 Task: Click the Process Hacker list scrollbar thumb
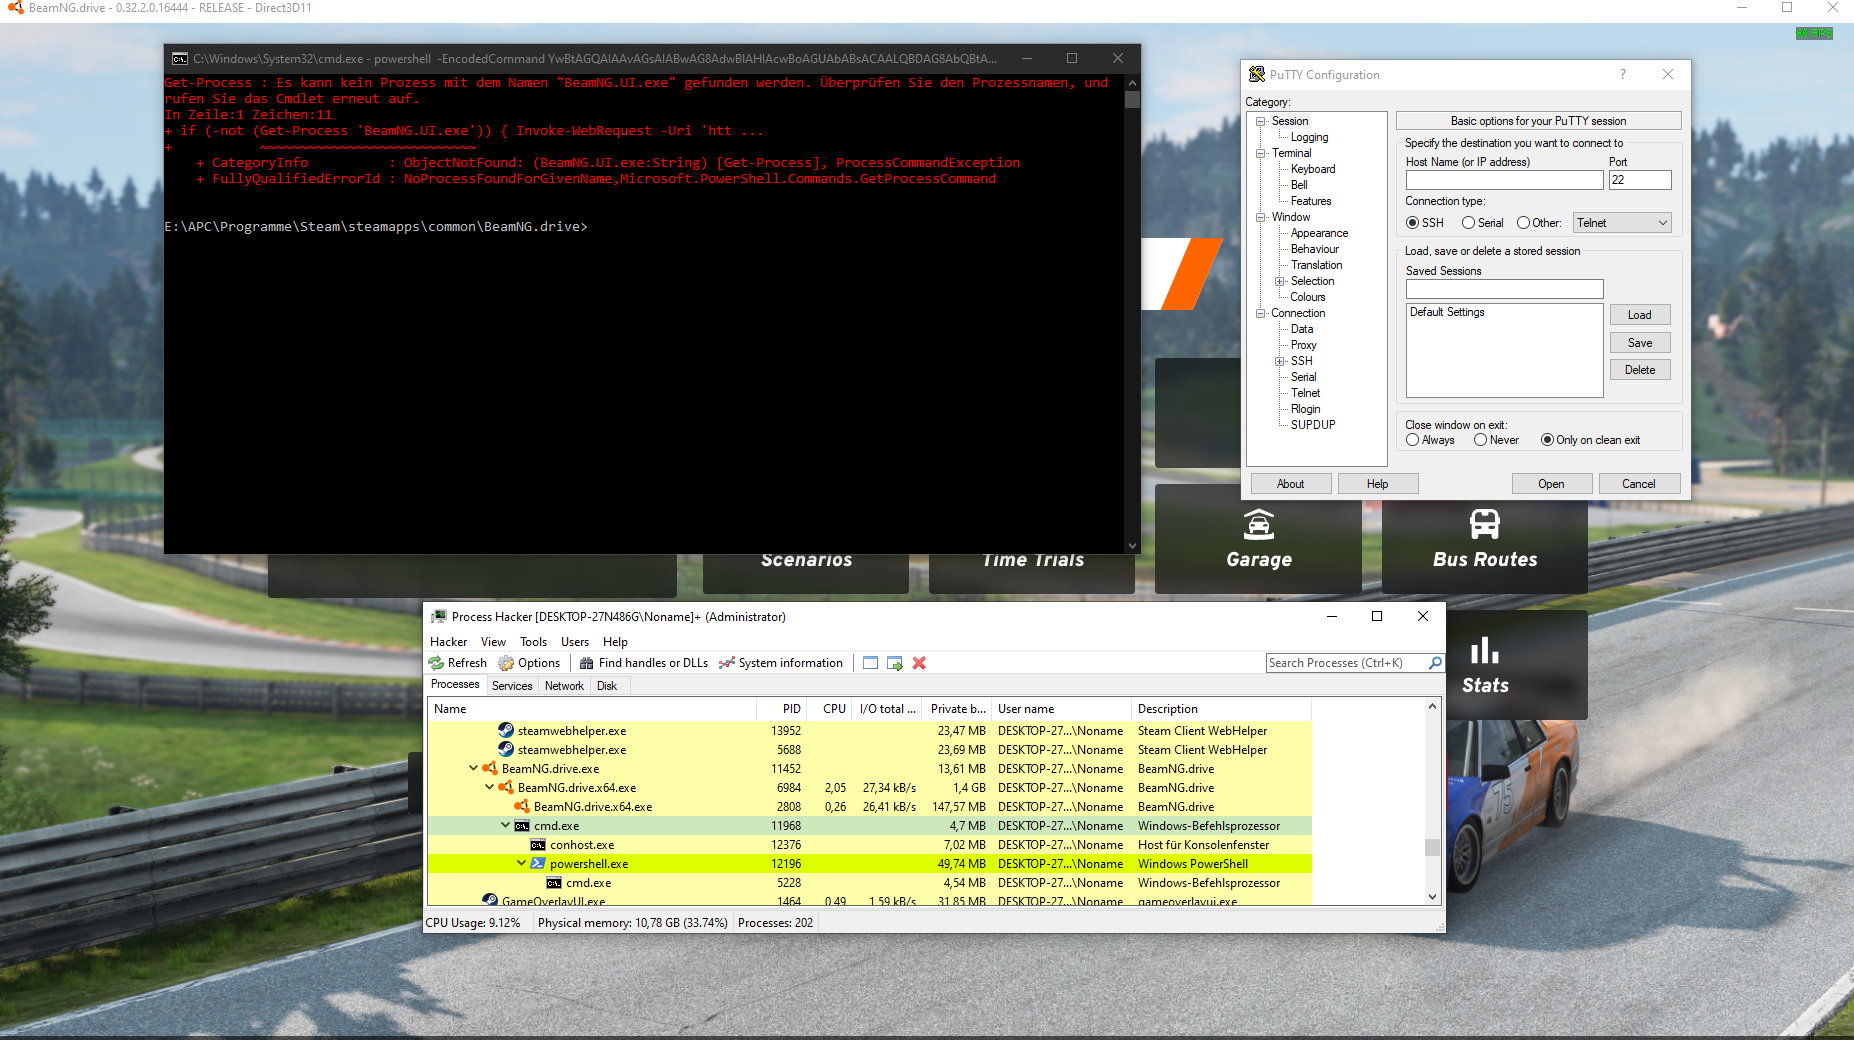click(x=1432, y=847)
